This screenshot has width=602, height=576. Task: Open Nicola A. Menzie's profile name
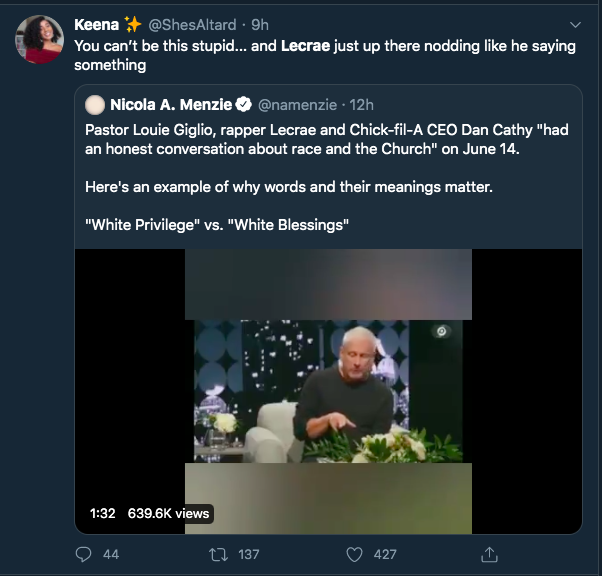coord(170,105)
